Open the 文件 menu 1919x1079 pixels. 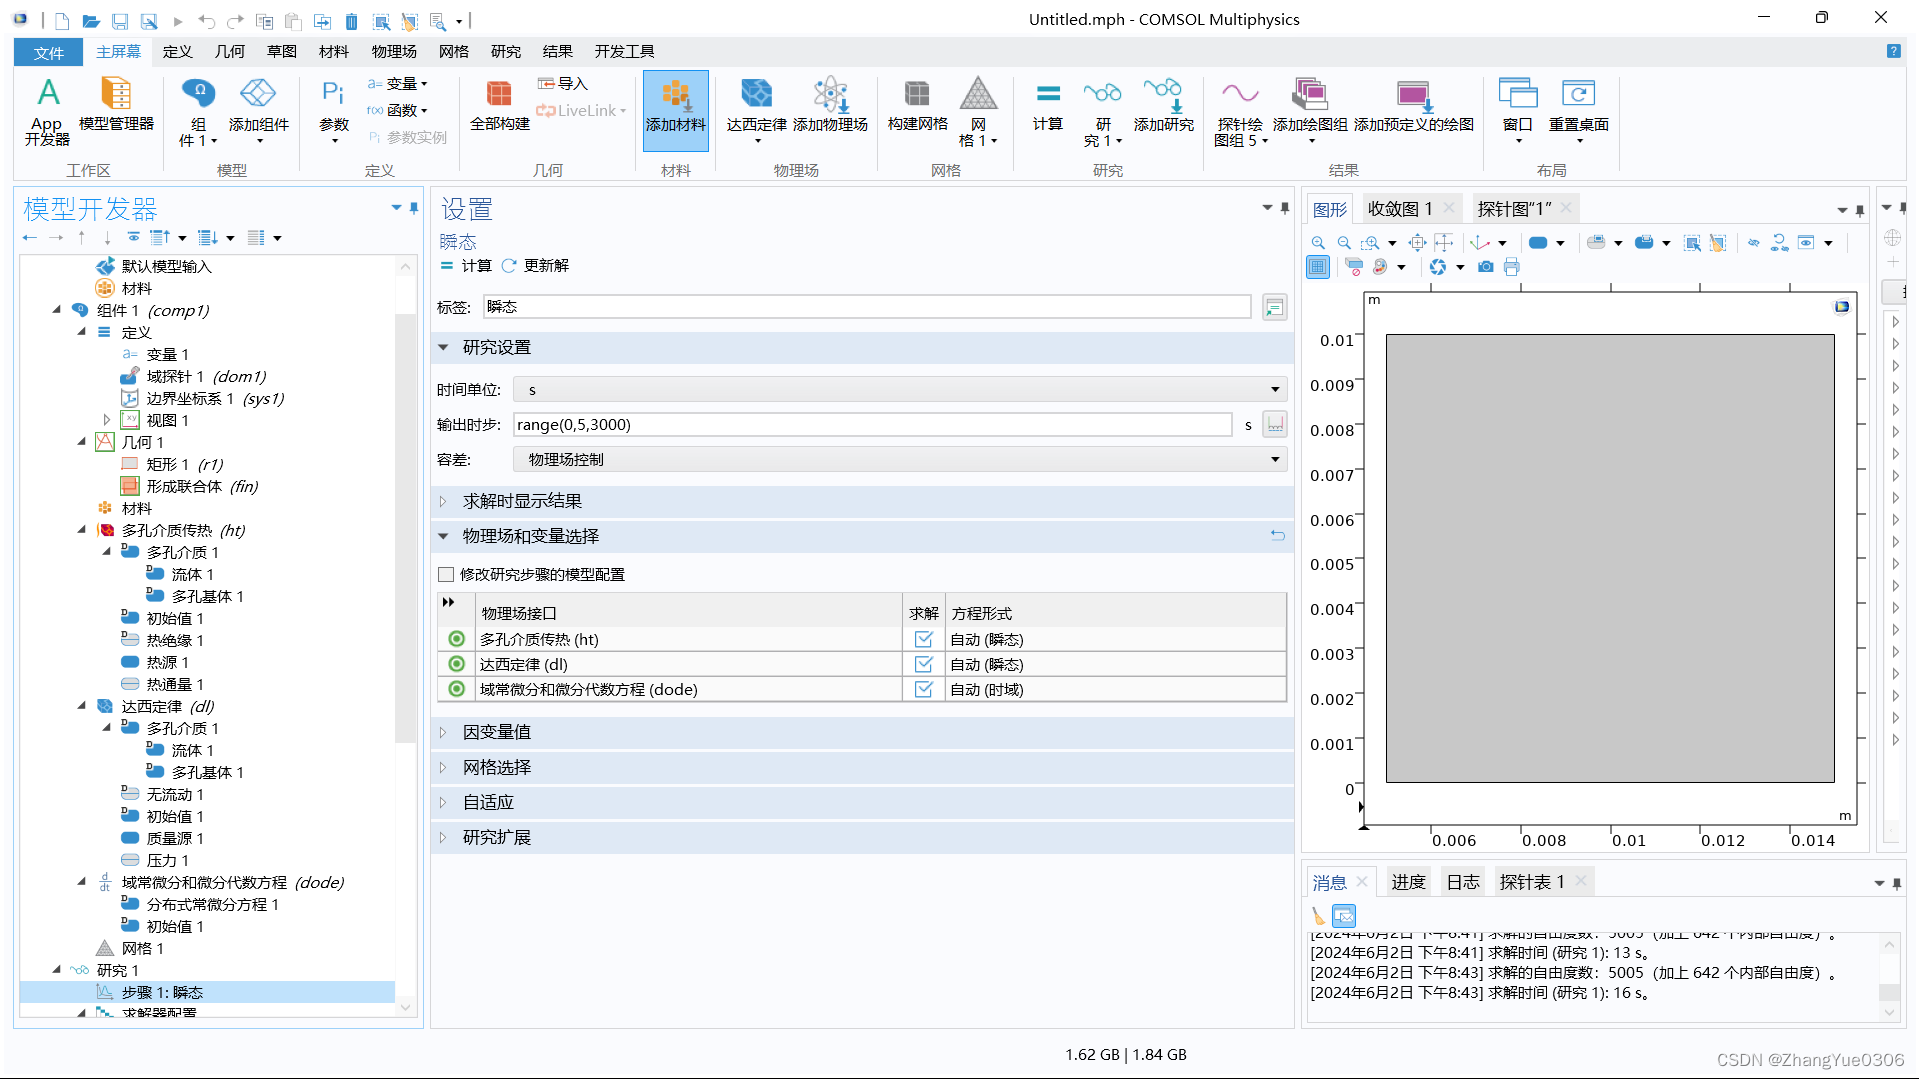point(48,52)
